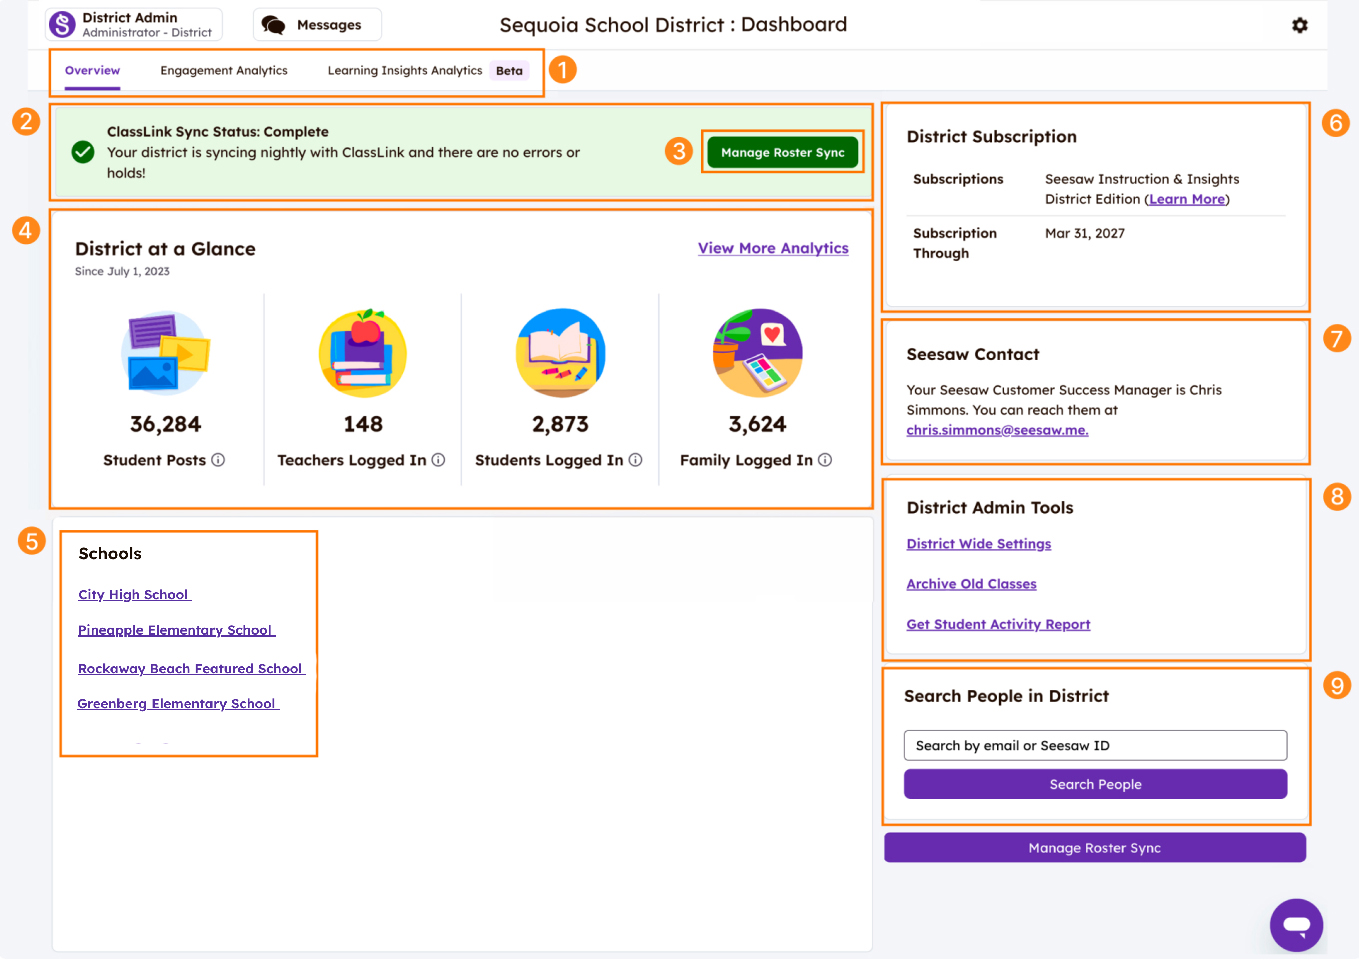Screen dimensions: 1359x963
Task: Click the info icon beside Teachers Logged In
Action: pyautogui.click(x=437, y=460)
